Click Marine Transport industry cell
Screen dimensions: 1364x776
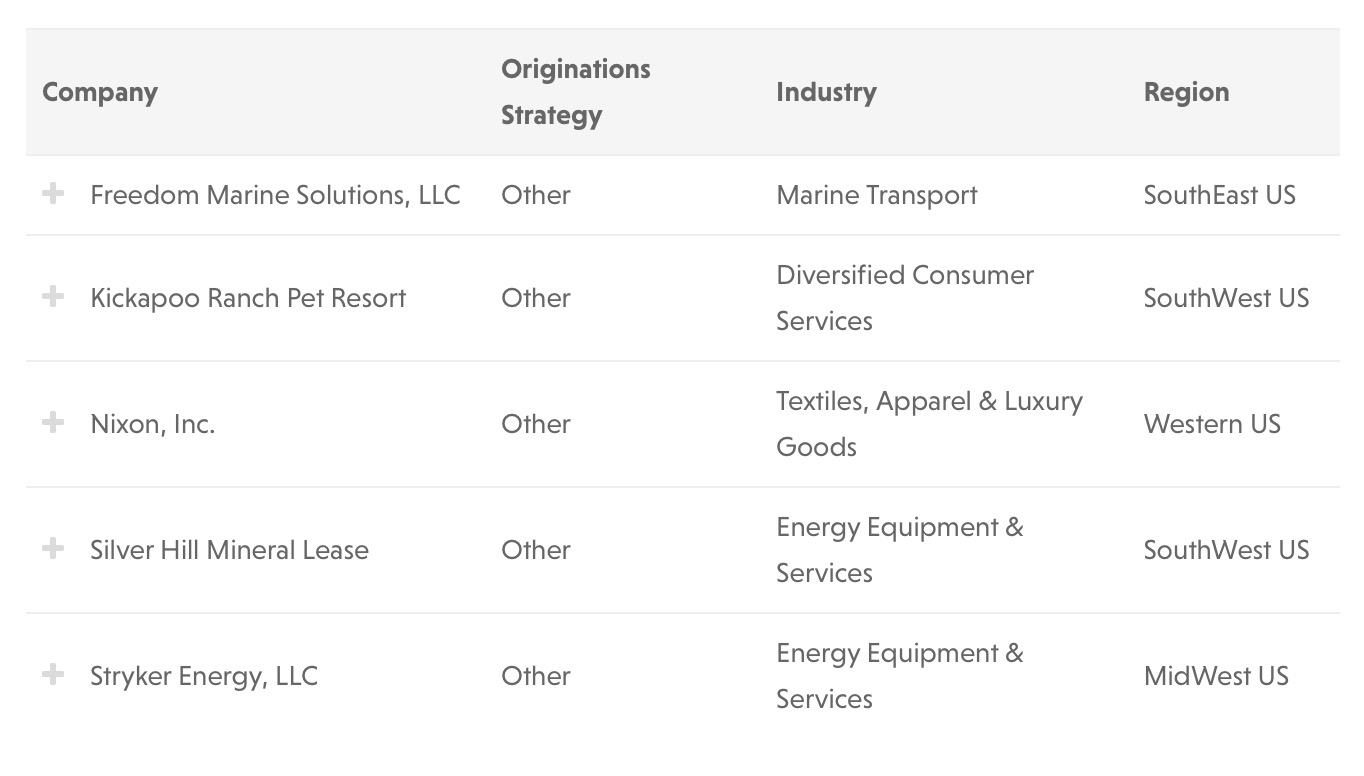(x=877, y=195)
